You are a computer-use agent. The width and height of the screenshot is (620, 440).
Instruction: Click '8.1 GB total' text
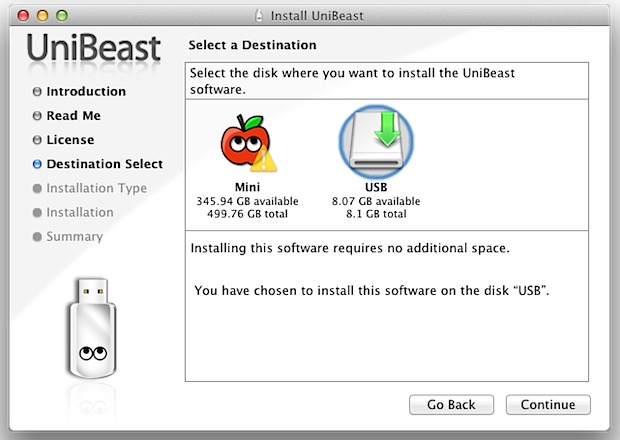(x=376, y=214)
